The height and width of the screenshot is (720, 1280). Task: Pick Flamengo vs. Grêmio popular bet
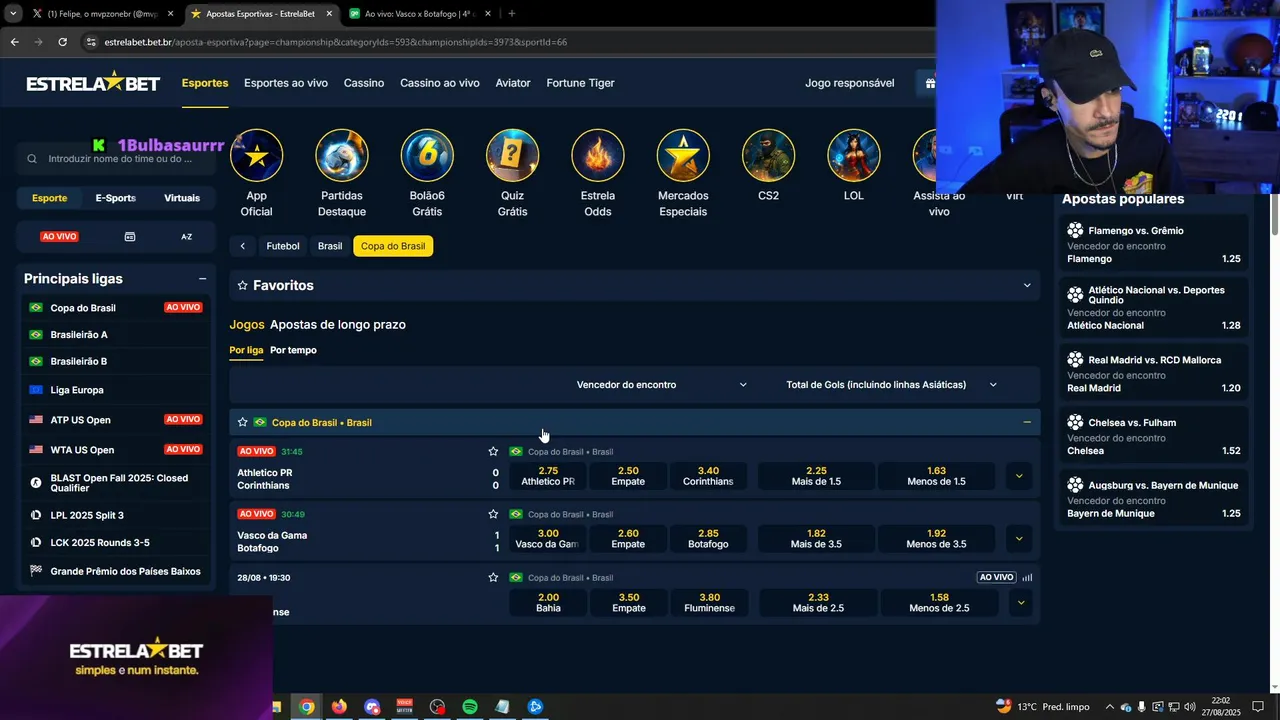click(1154, 244)
